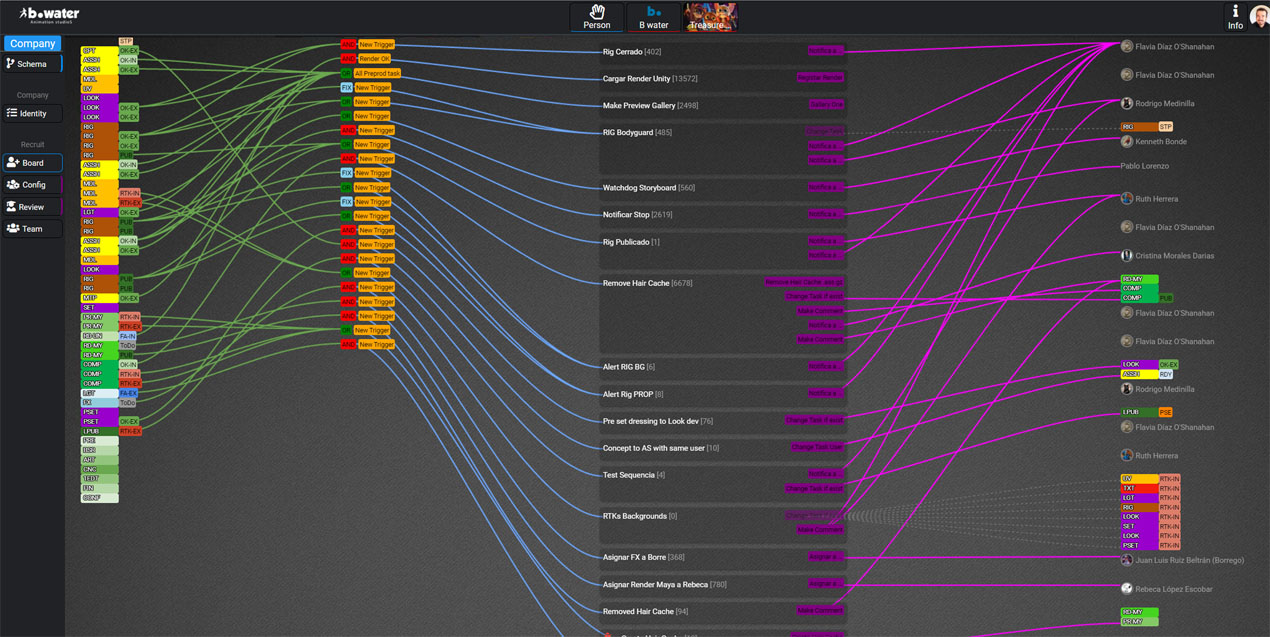Click Rodrigo Medinilla's avatar icon
The height and width of the screenshot is (637, 1270).
pyautogui.click(x=1127, y=103)
